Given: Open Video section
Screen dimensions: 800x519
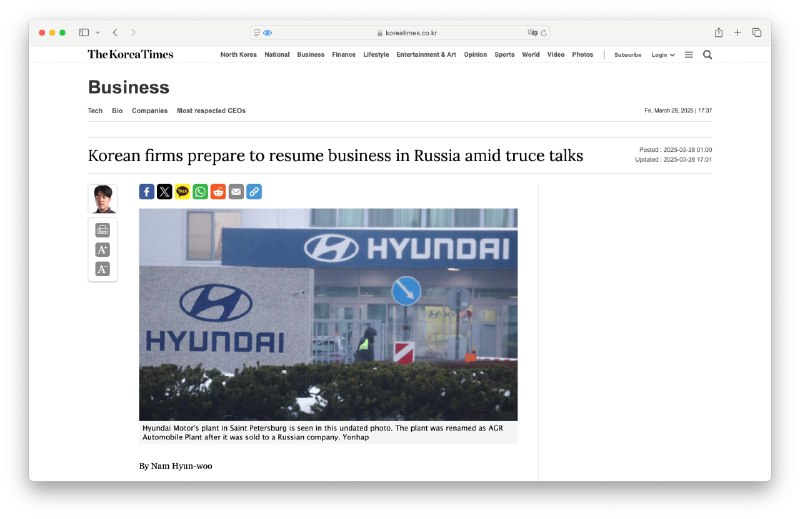Looking at the screenshot, I should pyautogui.click(x=556, y=55).
